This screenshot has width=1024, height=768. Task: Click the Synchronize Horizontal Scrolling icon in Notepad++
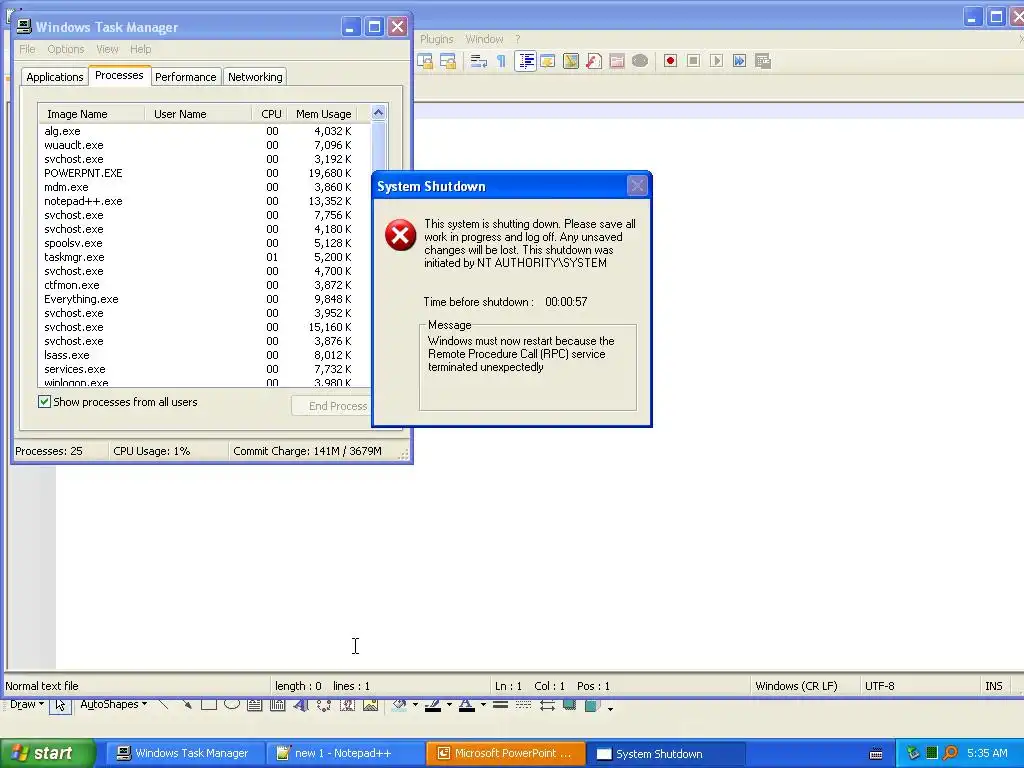point(448,61)
